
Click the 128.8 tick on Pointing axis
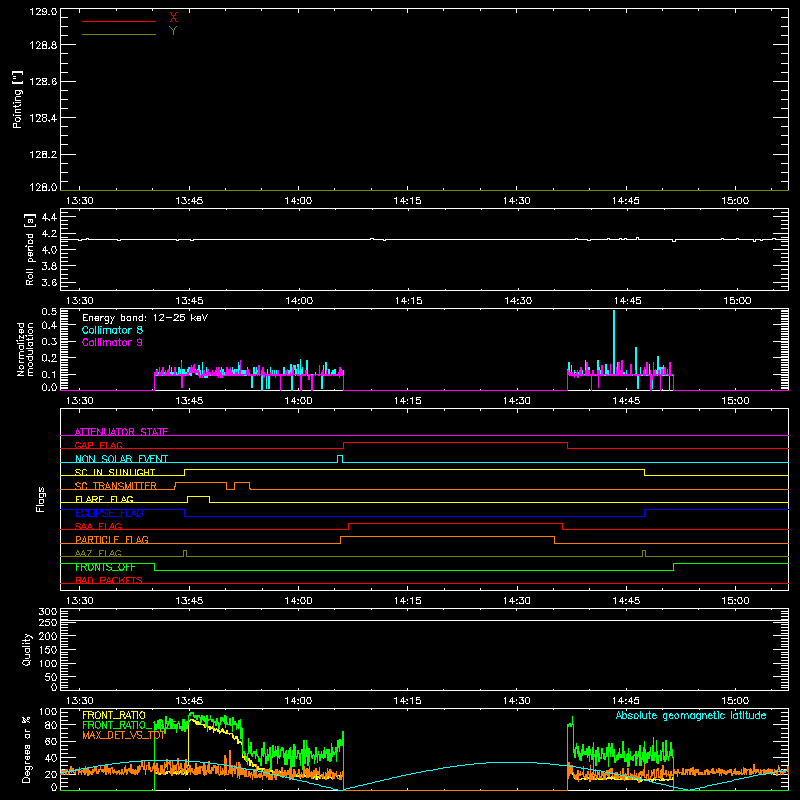click(x=43, y=45)
